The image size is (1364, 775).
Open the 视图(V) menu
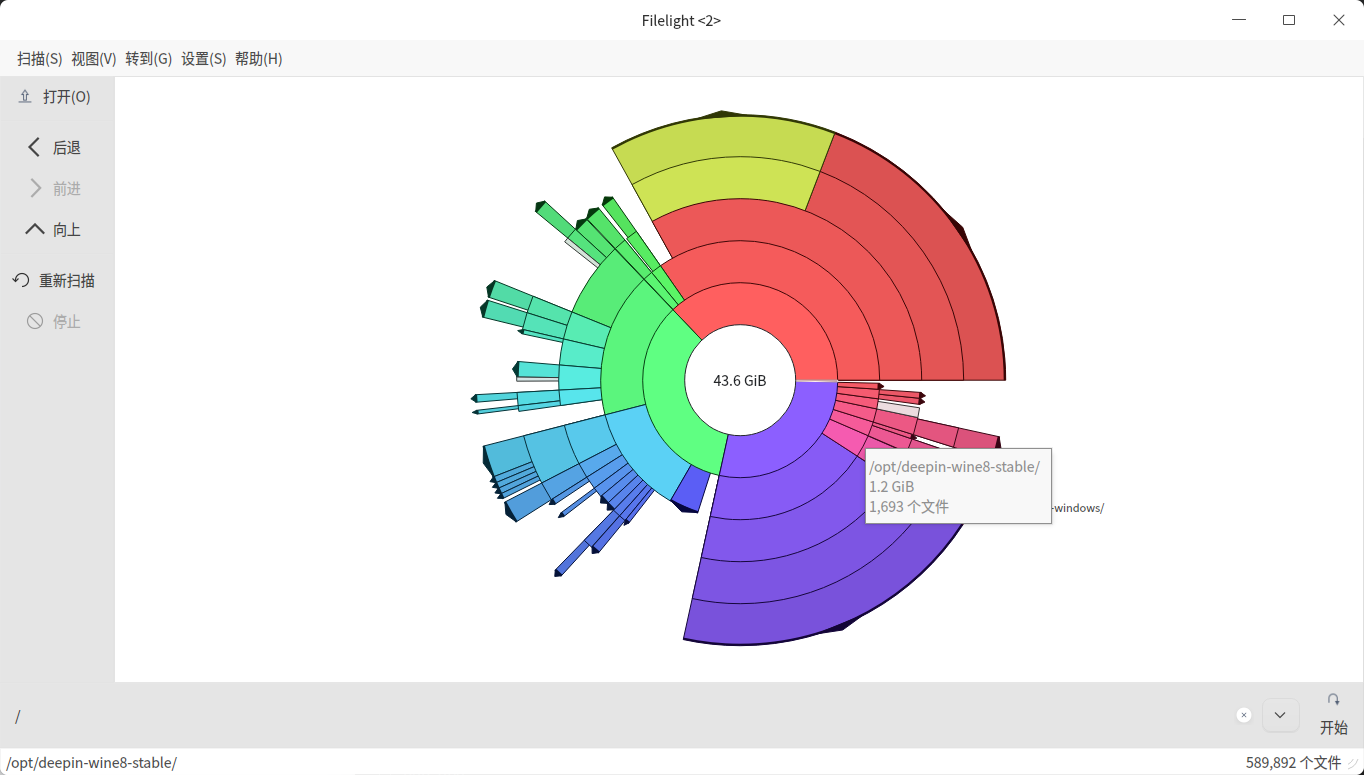coord(94,59)
